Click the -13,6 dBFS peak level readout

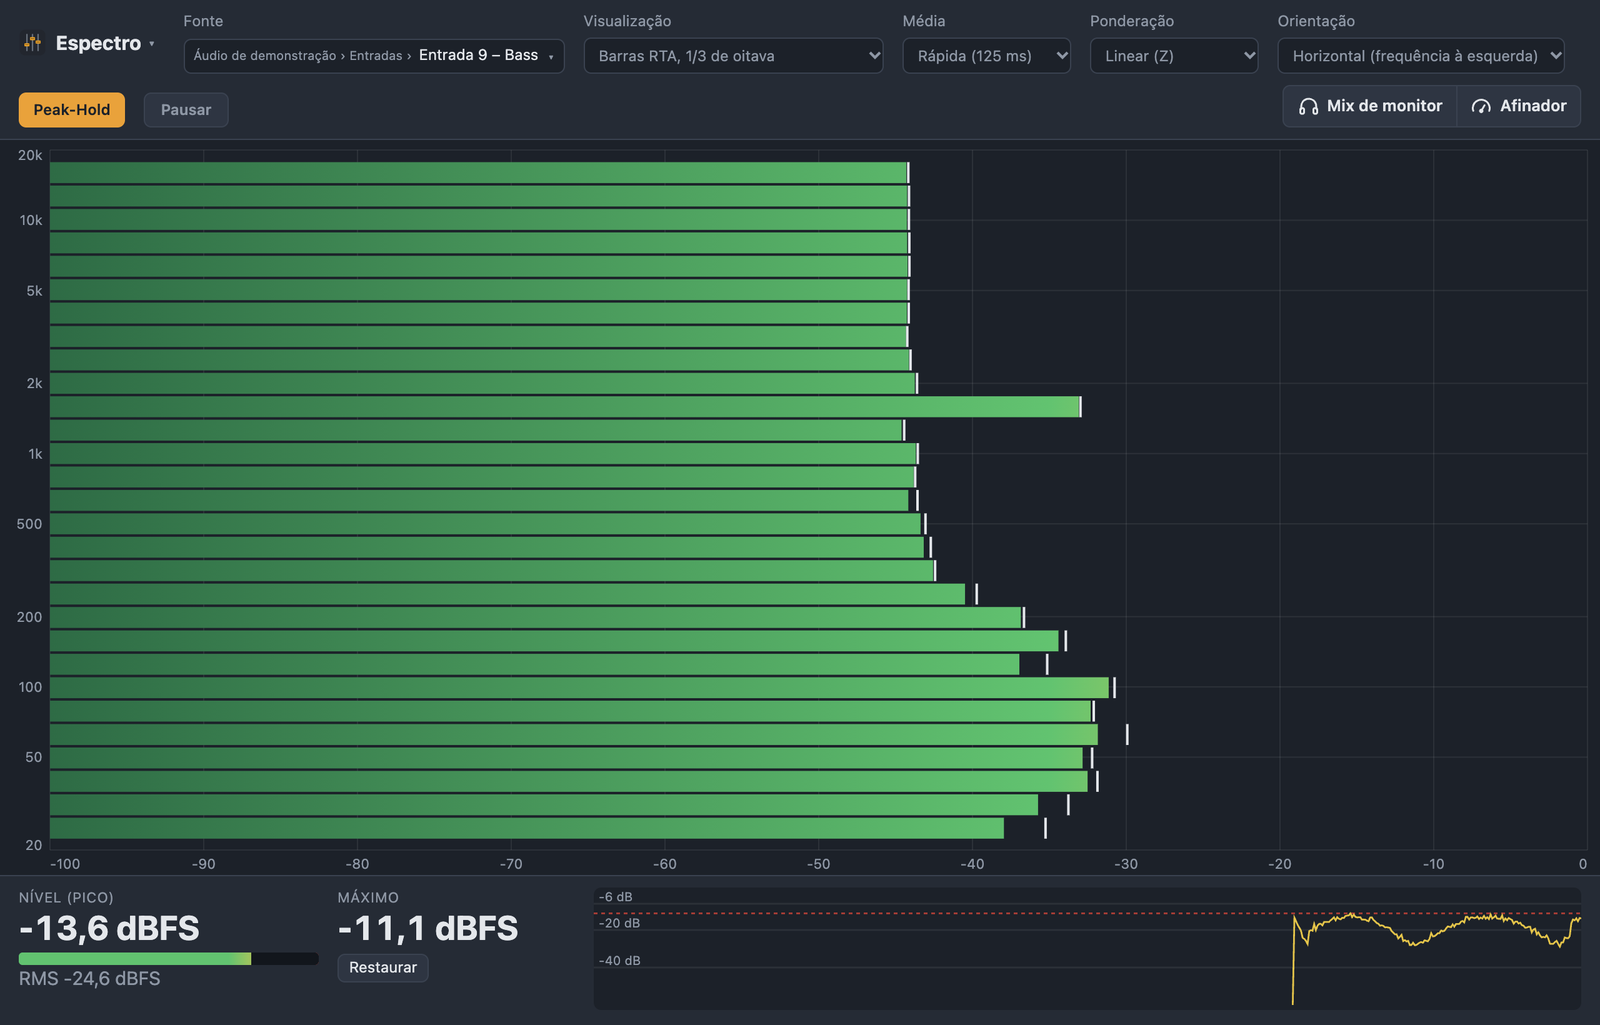coord(109,929)
